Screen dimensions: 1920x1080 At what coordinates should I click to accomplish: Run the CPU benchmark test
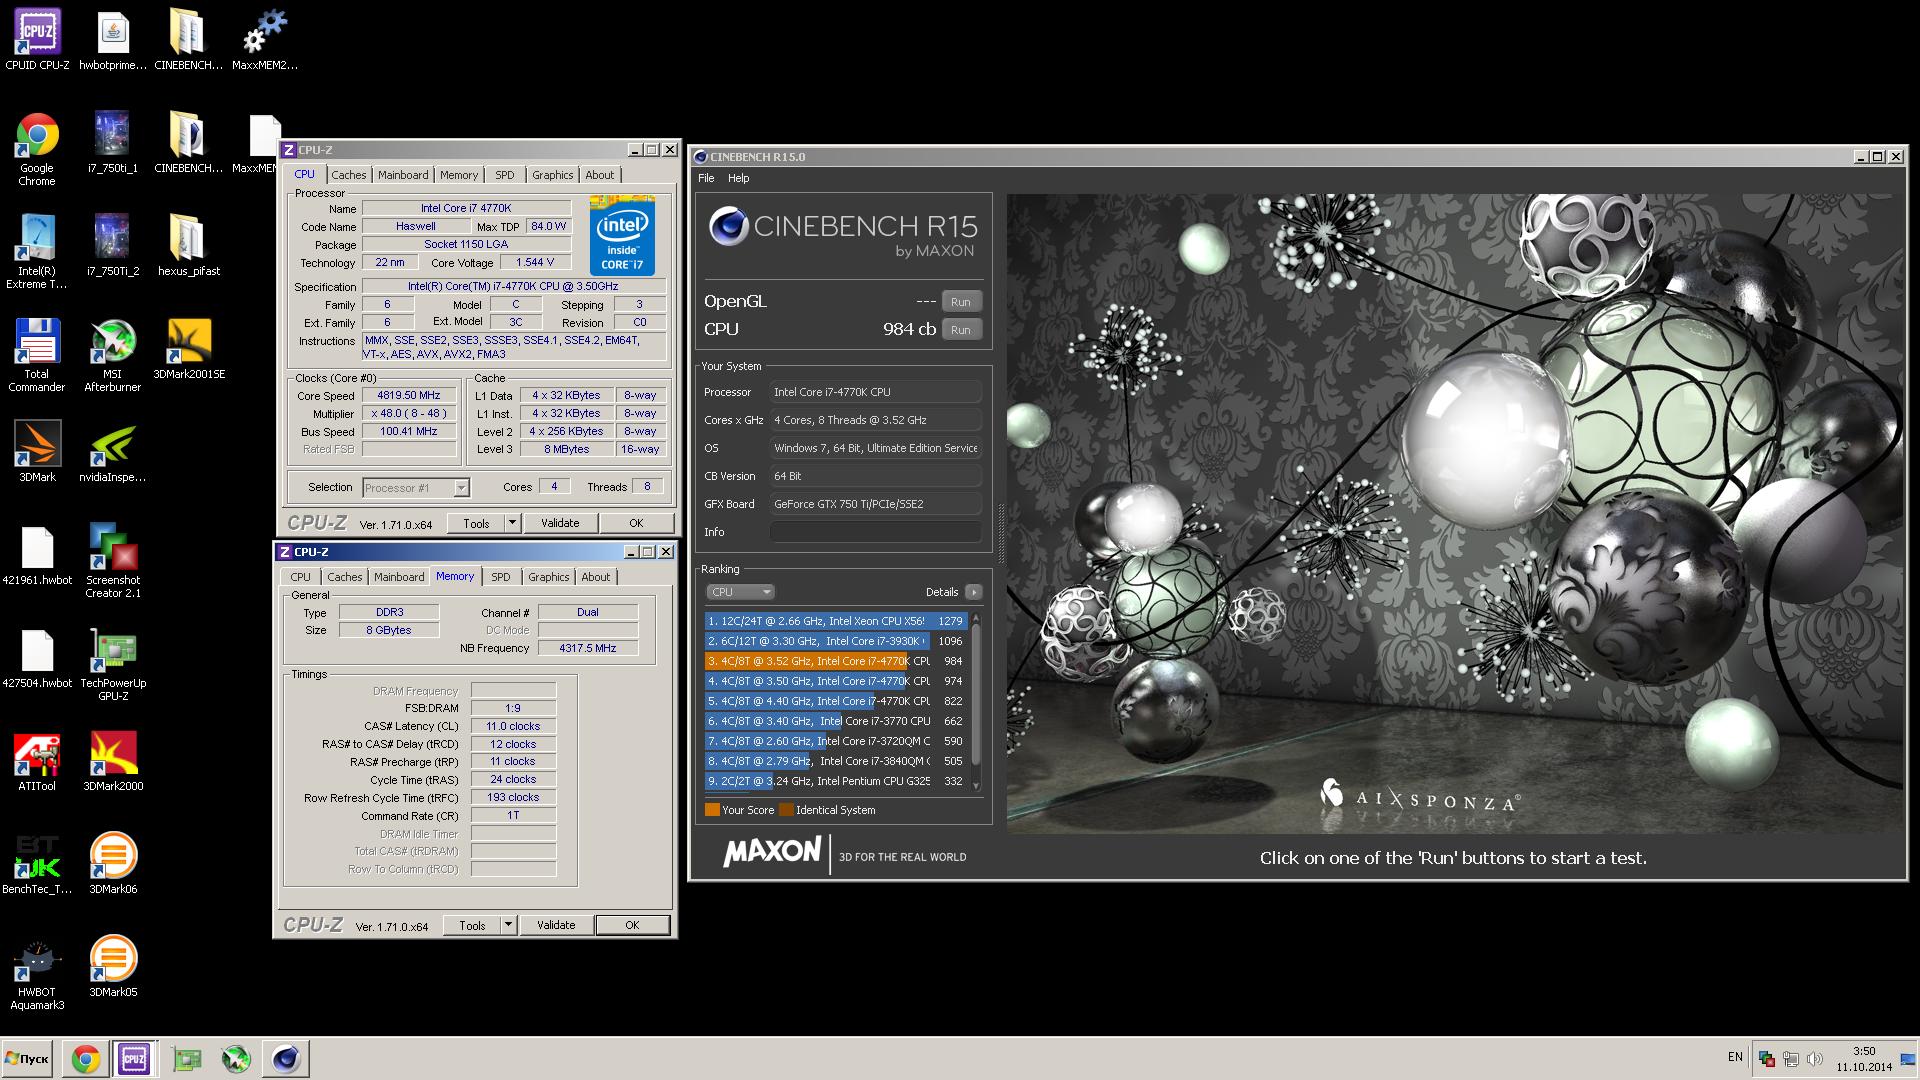(960, 329)
